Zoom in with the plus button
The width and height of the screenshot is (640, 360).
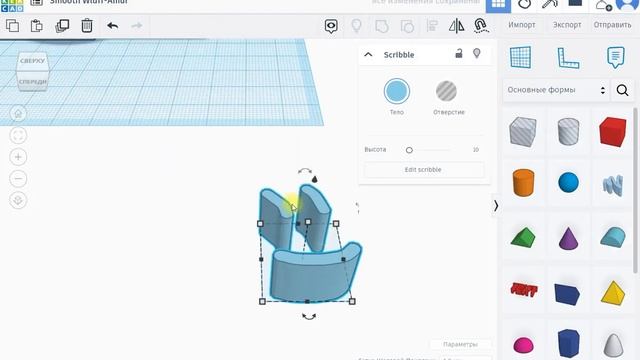(x=18, y=157)
